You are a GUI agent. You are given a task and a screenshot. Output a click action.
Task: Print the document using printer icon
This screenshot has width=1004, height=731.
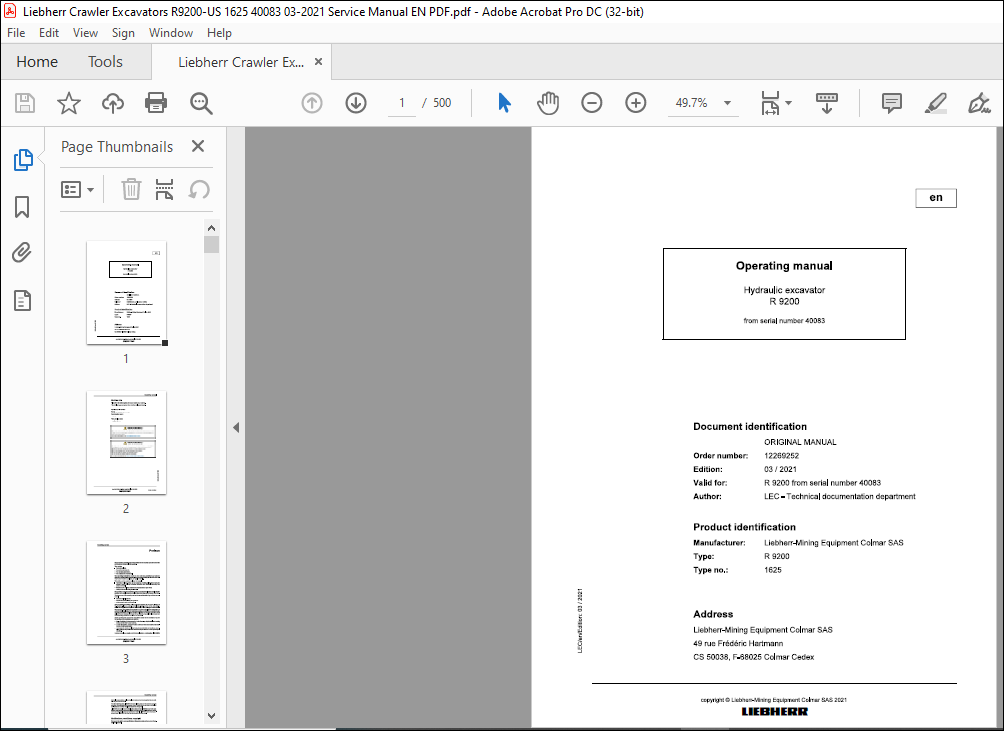156,103
